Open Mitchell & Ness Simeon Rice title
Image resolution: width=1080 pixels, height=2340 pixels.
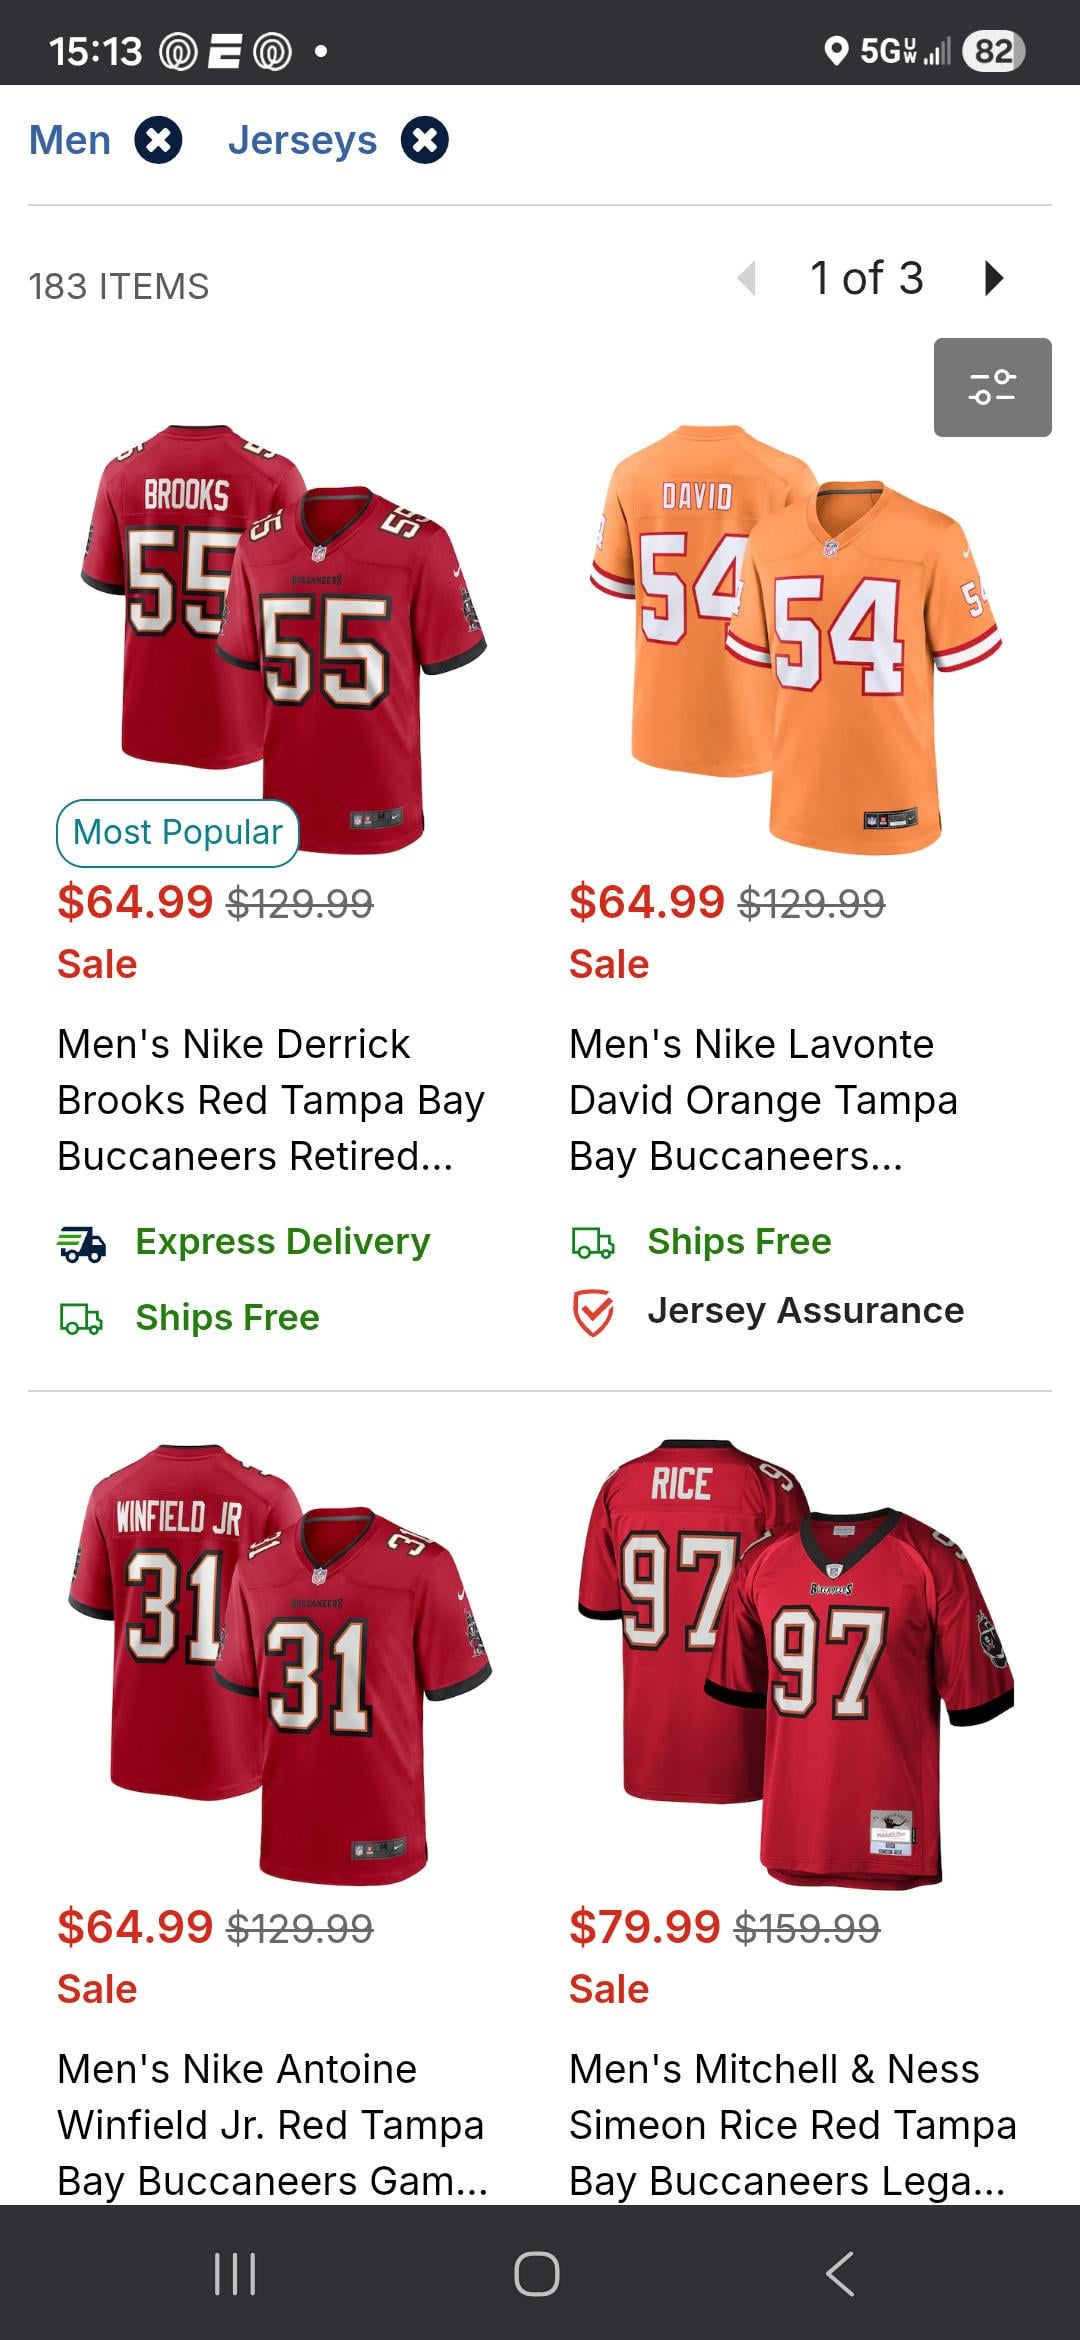[792, 2124]
